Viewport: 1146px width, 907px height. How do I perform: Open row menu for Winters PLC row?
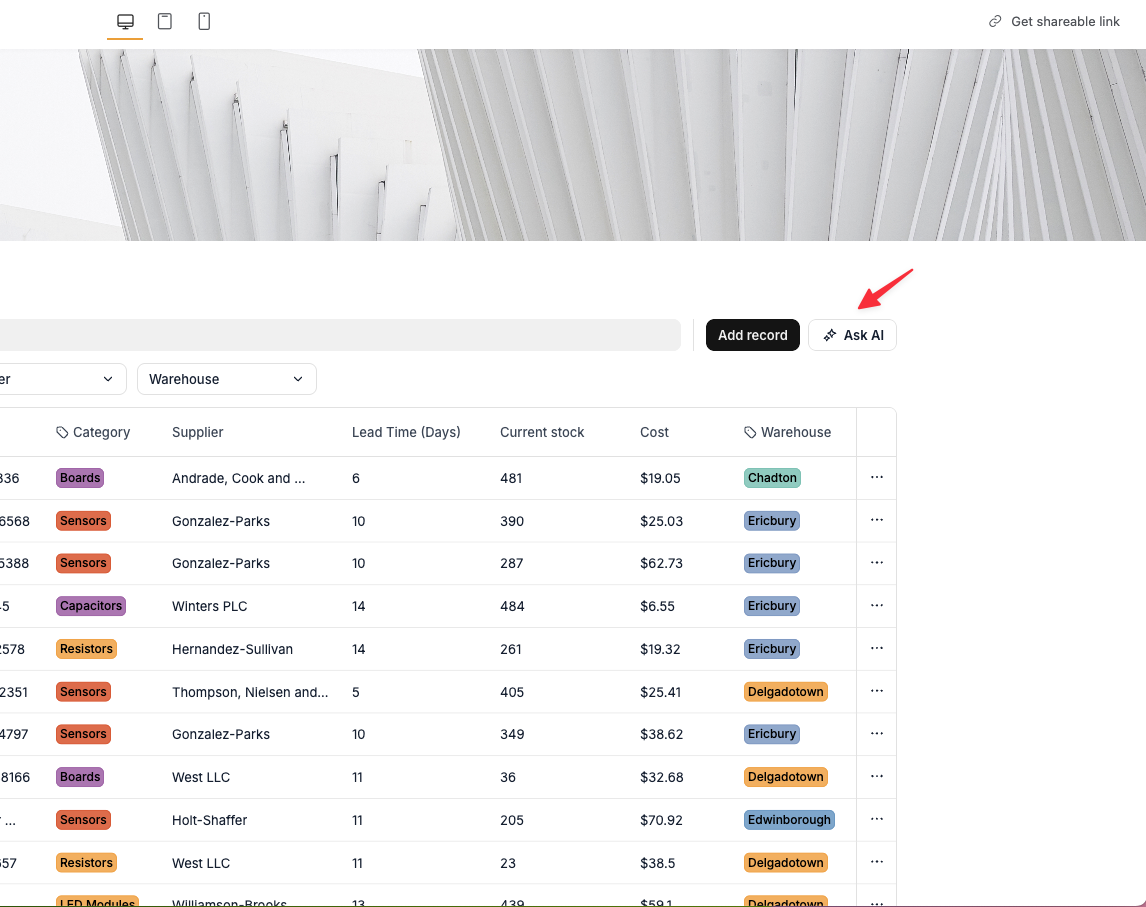(x=876, y=606)
